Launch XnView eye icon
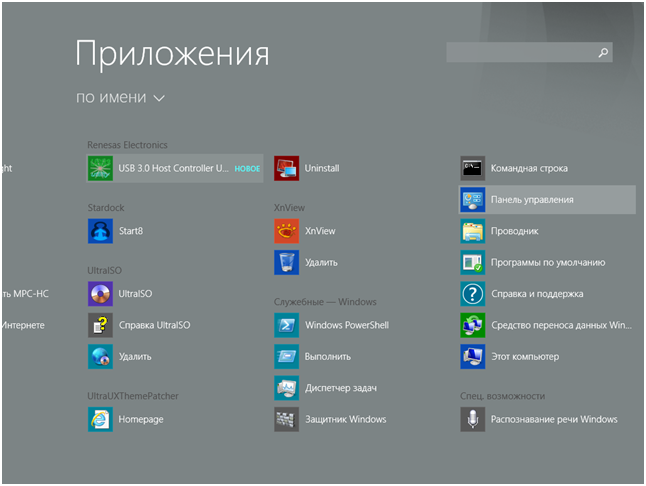 [x=287, y=231]
